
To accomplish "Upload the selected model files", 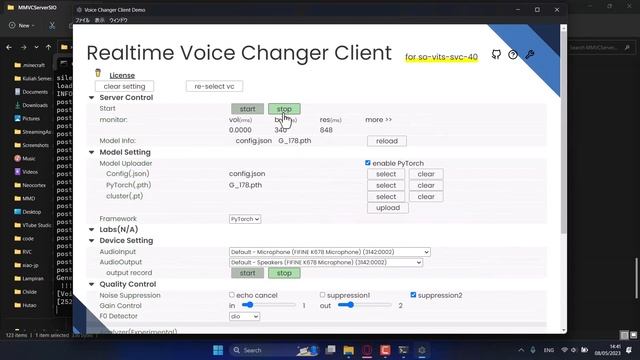I will coord(388,208).
